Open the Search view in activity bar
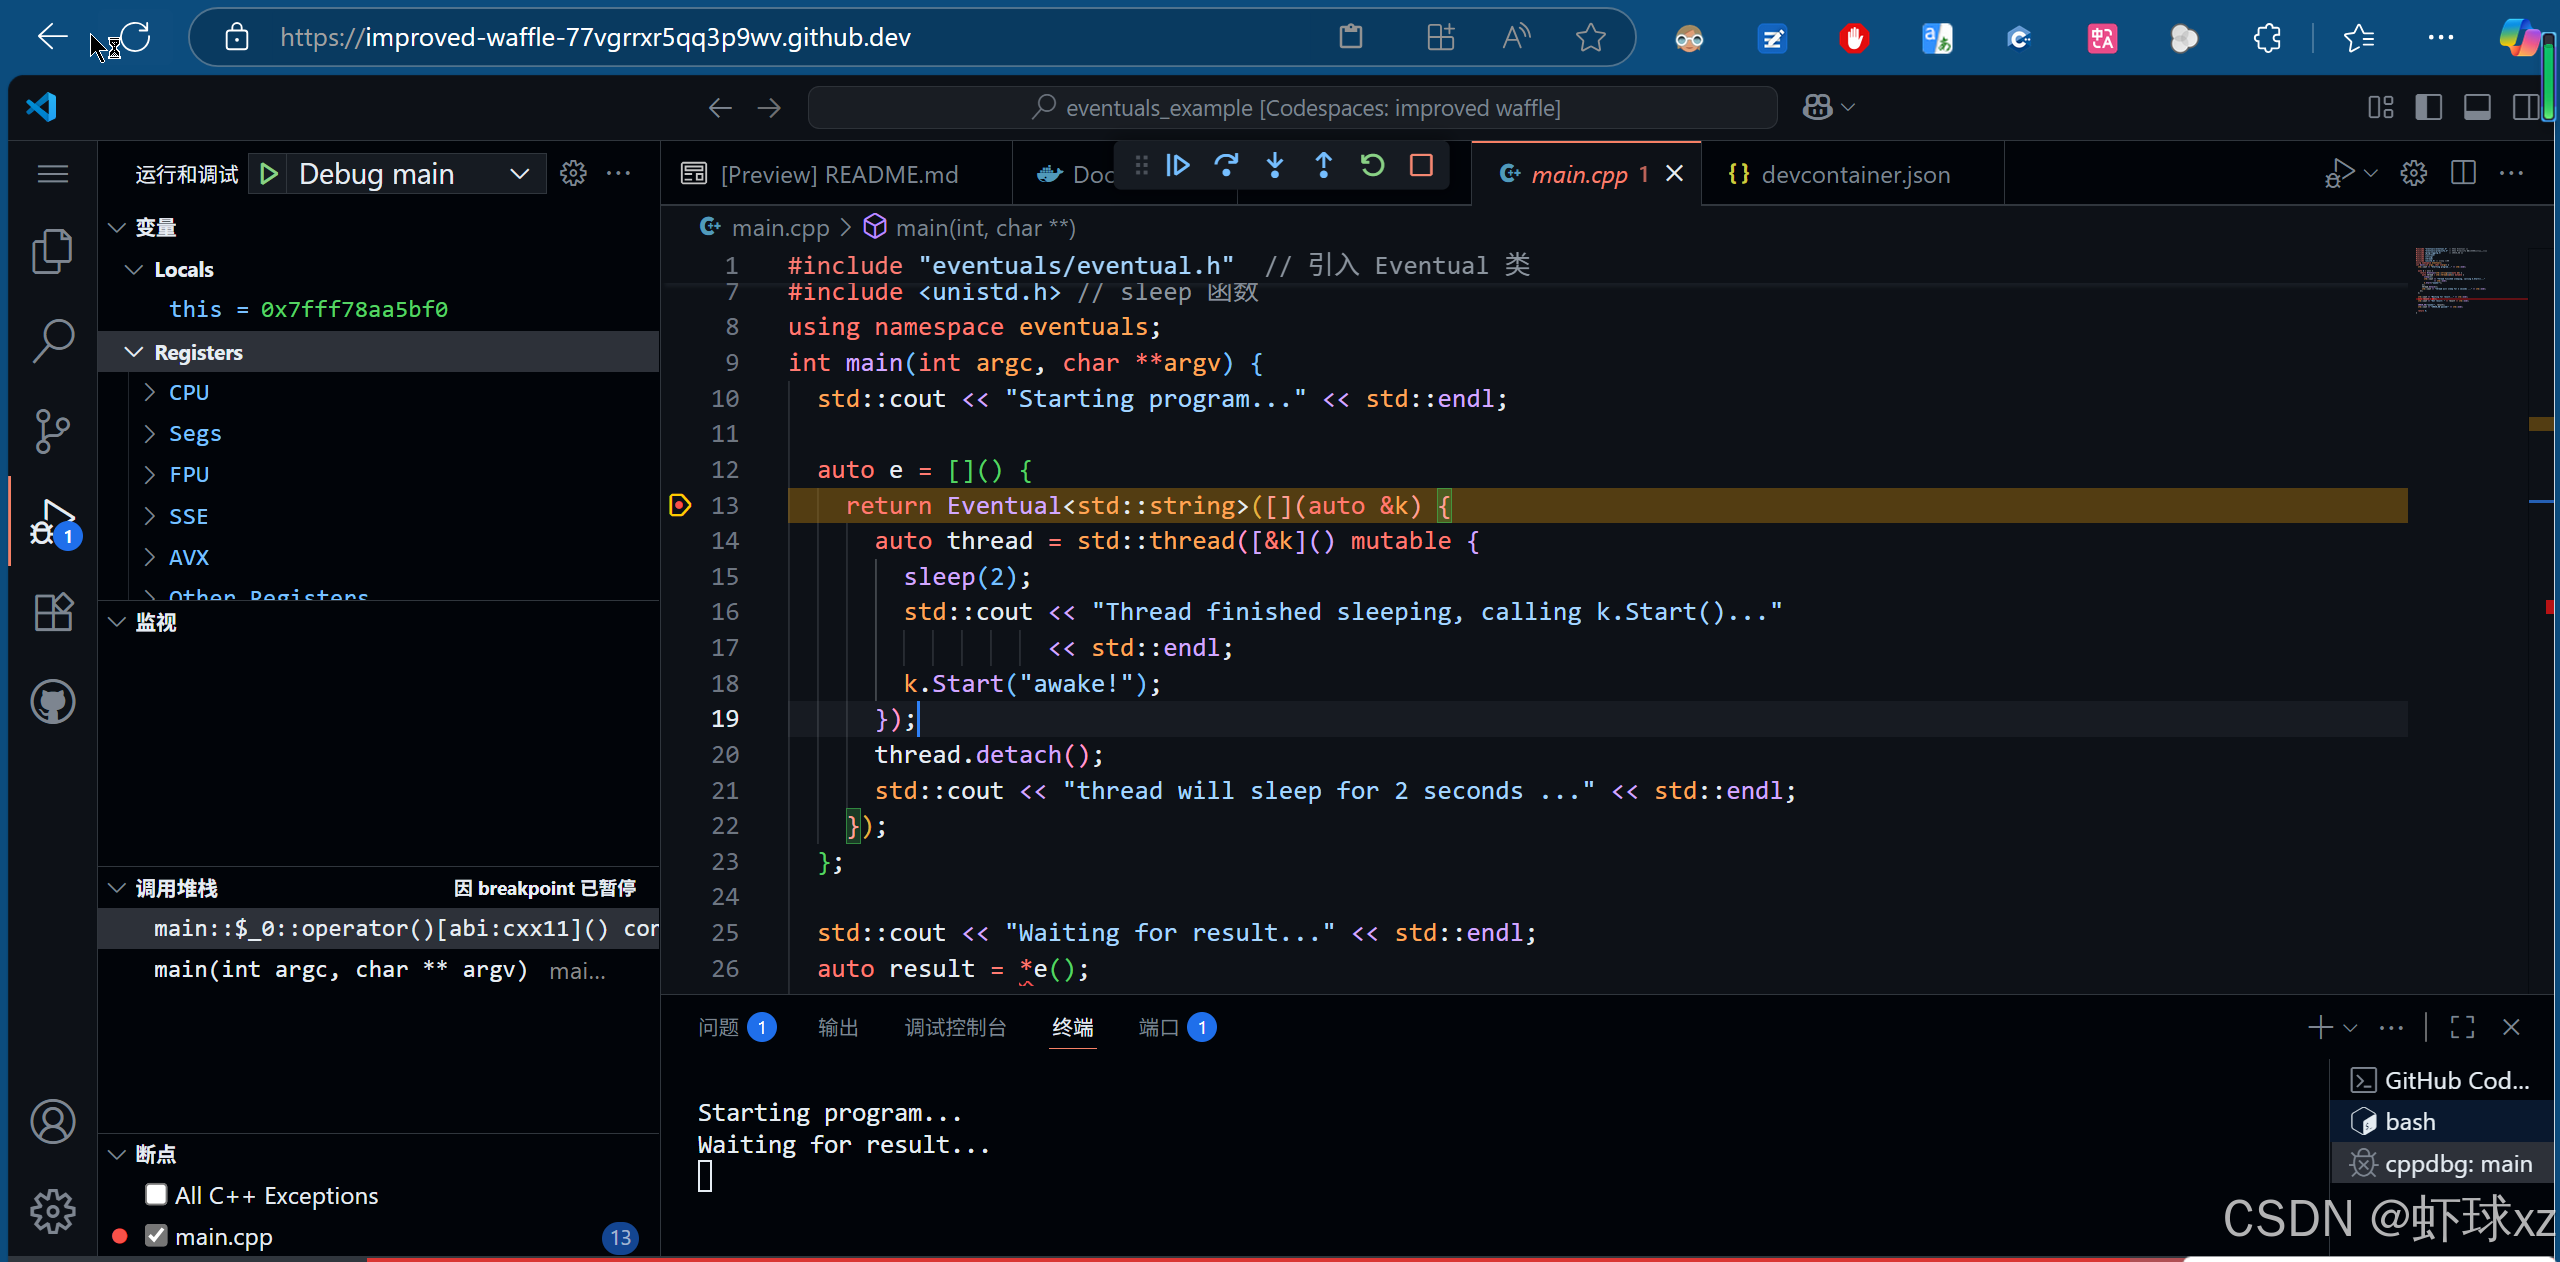Screen dimensions: 2560x1262 tap(53, 341)
